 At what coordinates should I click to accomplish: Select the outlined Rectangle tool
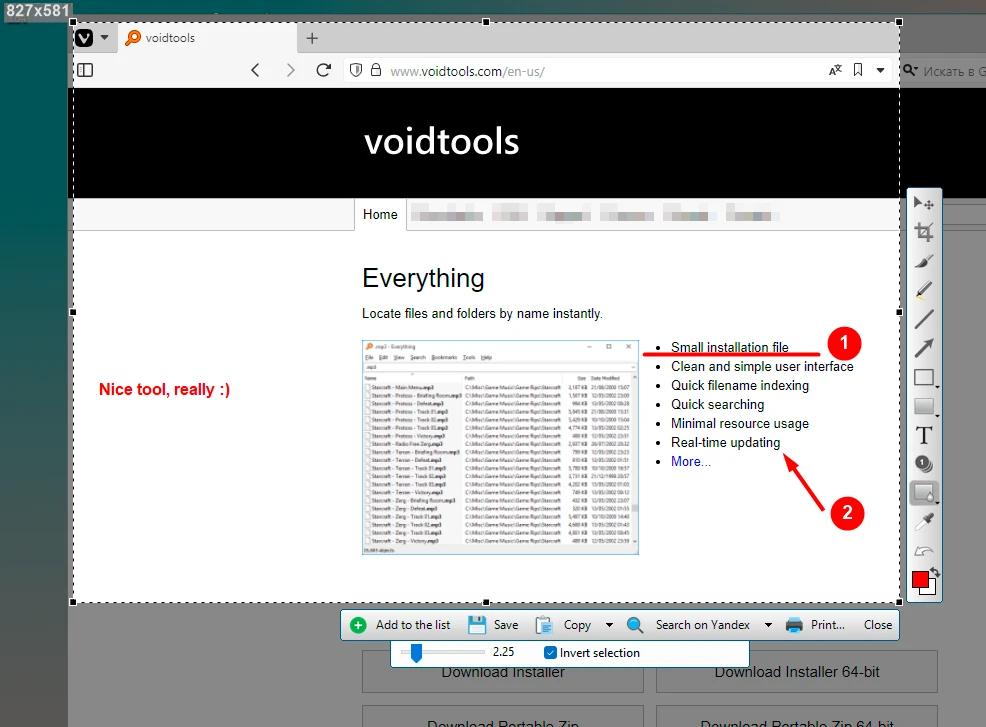click(x=922, y=377)
